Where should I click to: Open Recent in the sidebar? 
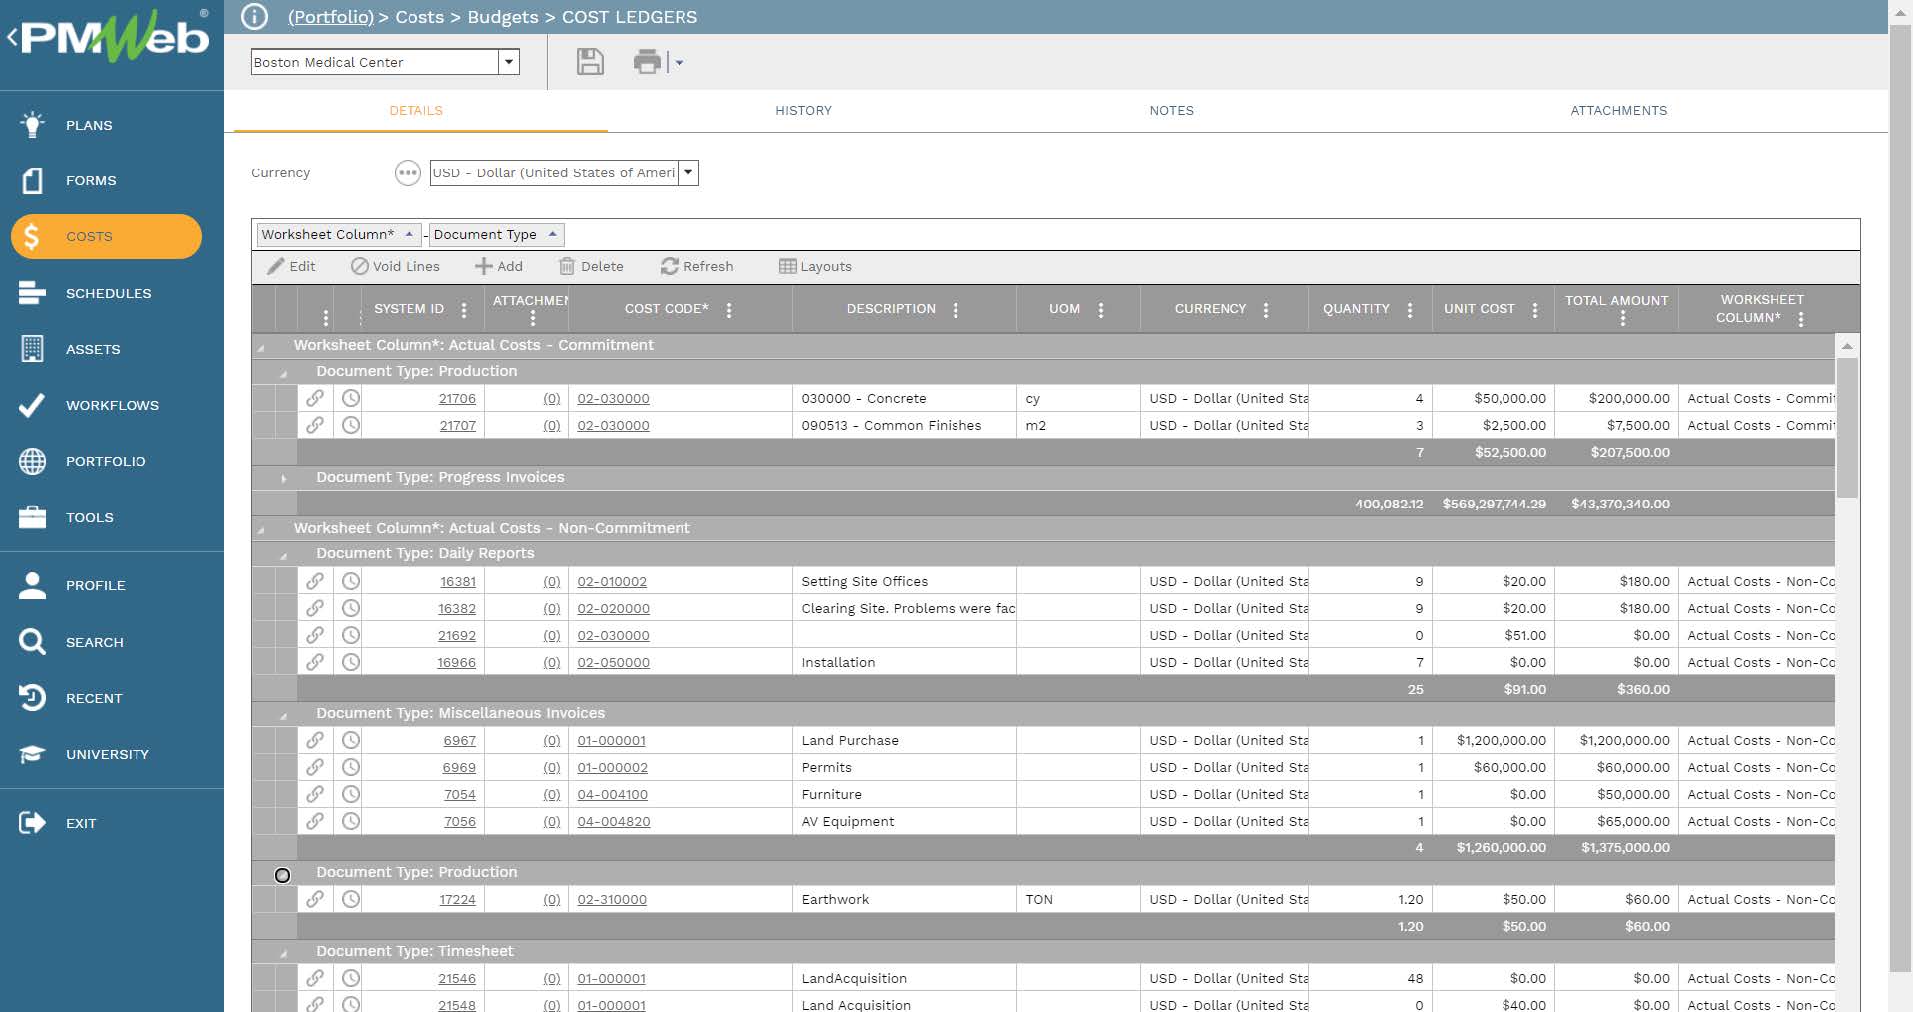94,698
